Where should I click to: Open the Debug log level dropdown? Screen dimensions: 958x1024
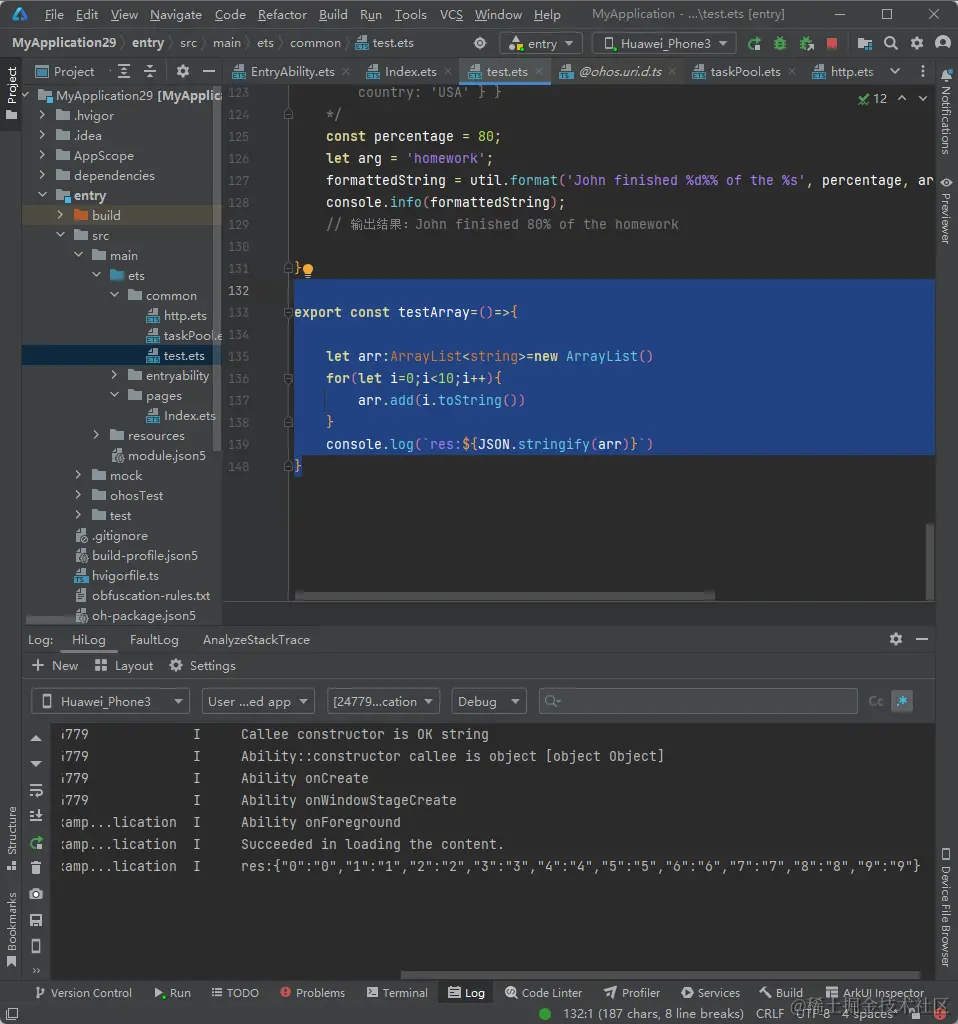(488, 701)
